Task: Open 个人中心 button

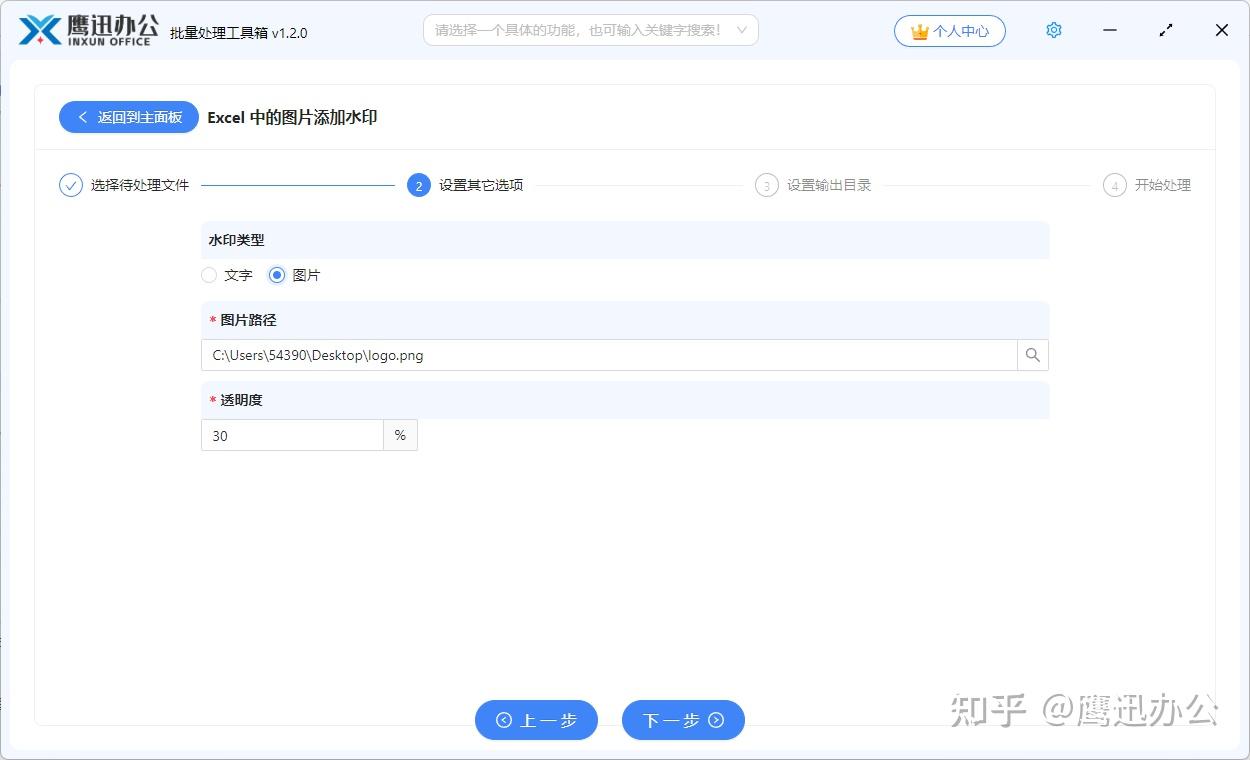Action: tap(950, 31)
